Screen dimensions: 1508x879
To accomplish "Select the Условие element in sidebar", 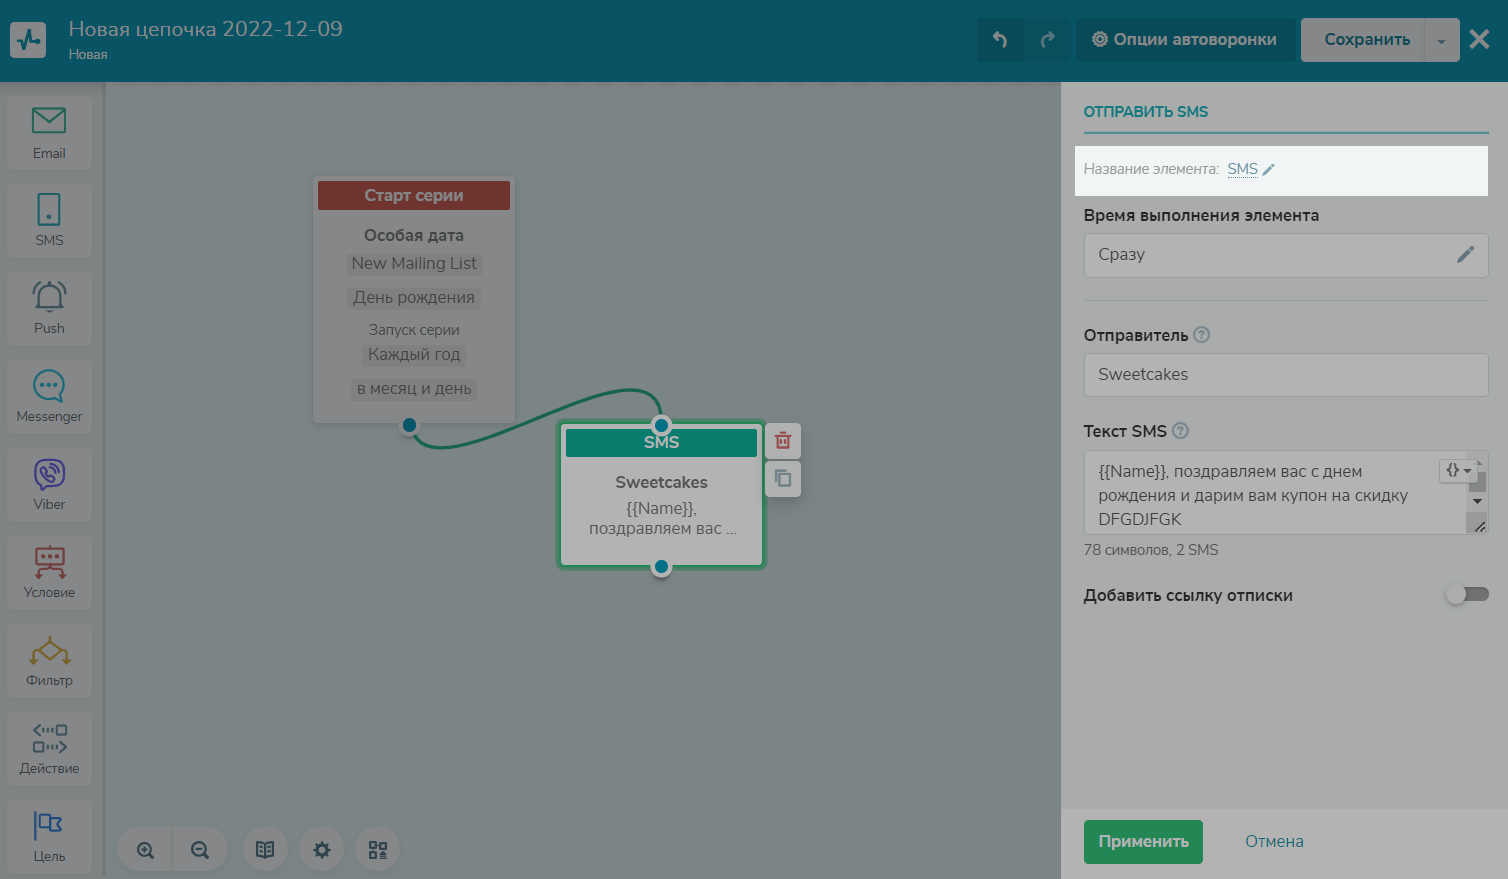I will 49,572.
